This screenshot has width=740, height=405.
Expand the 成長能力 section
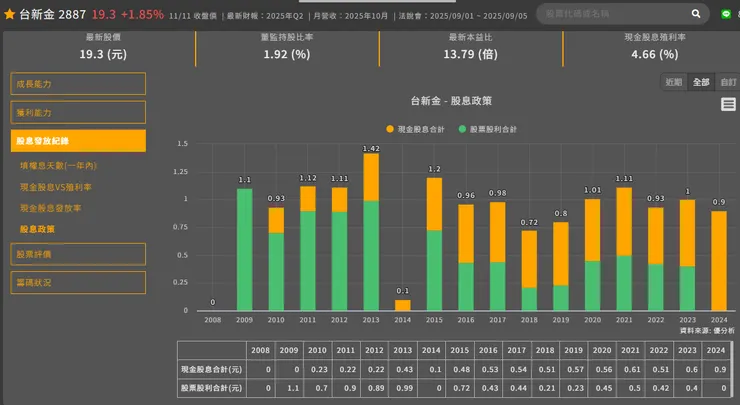point(78,84)
